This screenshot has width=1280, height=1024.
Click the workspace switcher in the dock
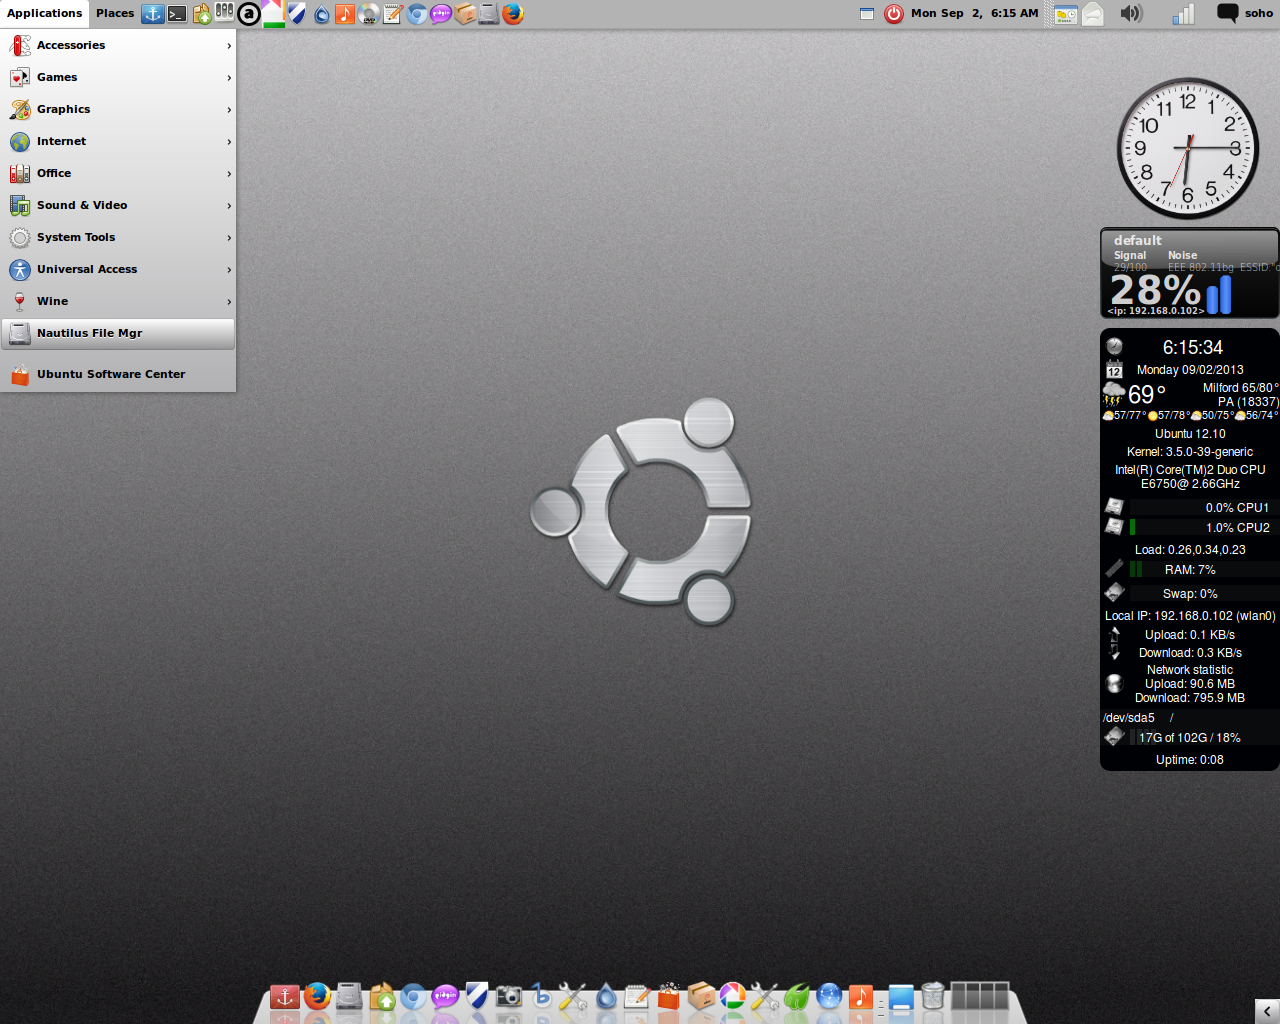pos(980,996)
